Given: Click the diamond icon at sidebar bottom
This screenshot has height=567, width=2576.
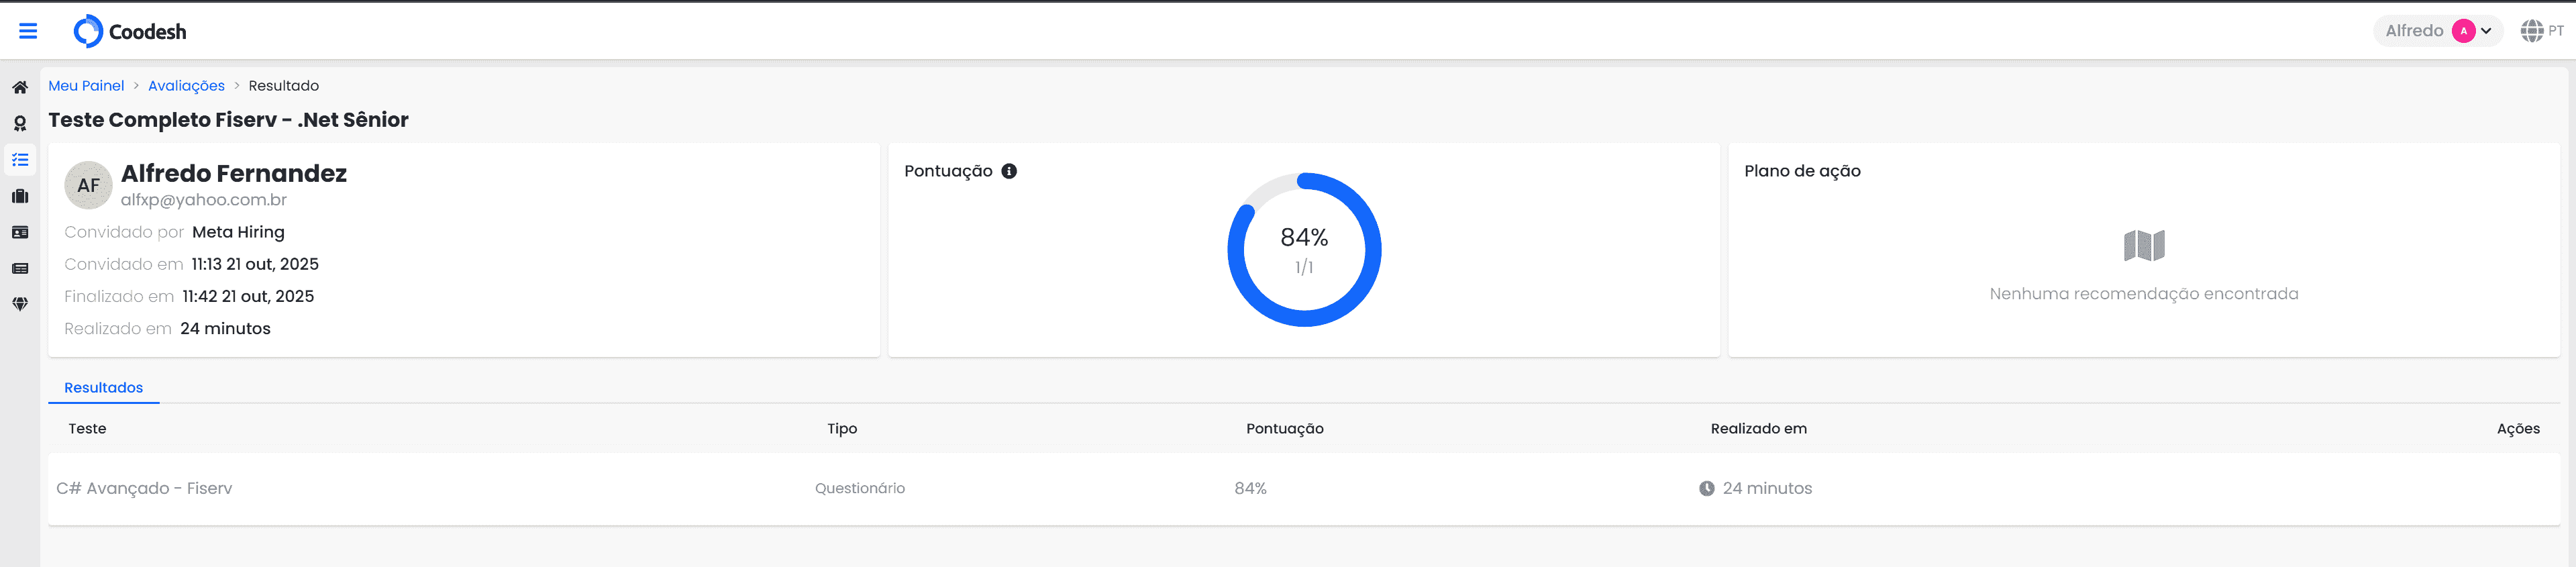Looking at the screenshot, I should (x=20, y=303).
